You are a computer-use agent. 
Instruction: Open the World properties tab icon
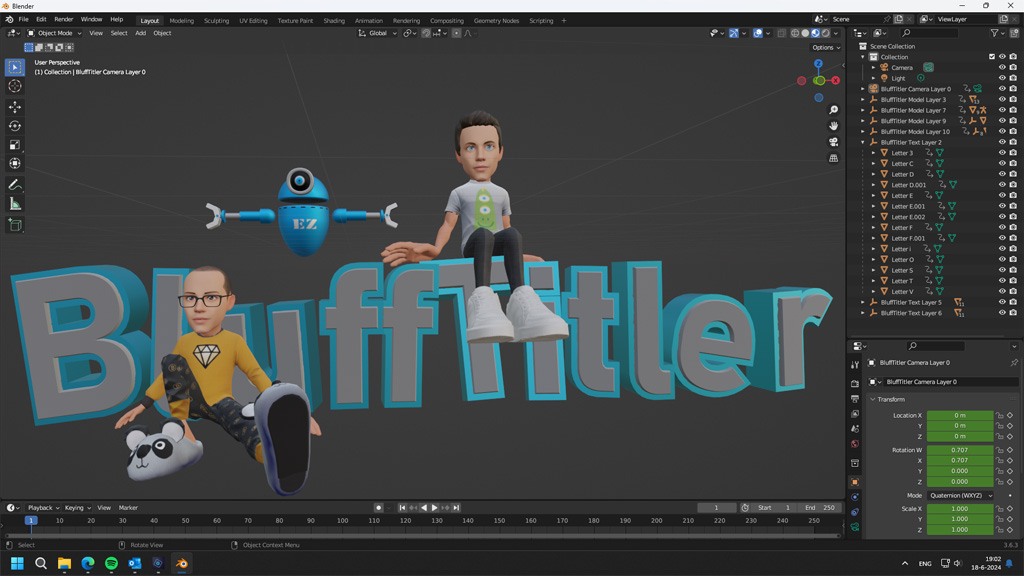coord(855,444)
